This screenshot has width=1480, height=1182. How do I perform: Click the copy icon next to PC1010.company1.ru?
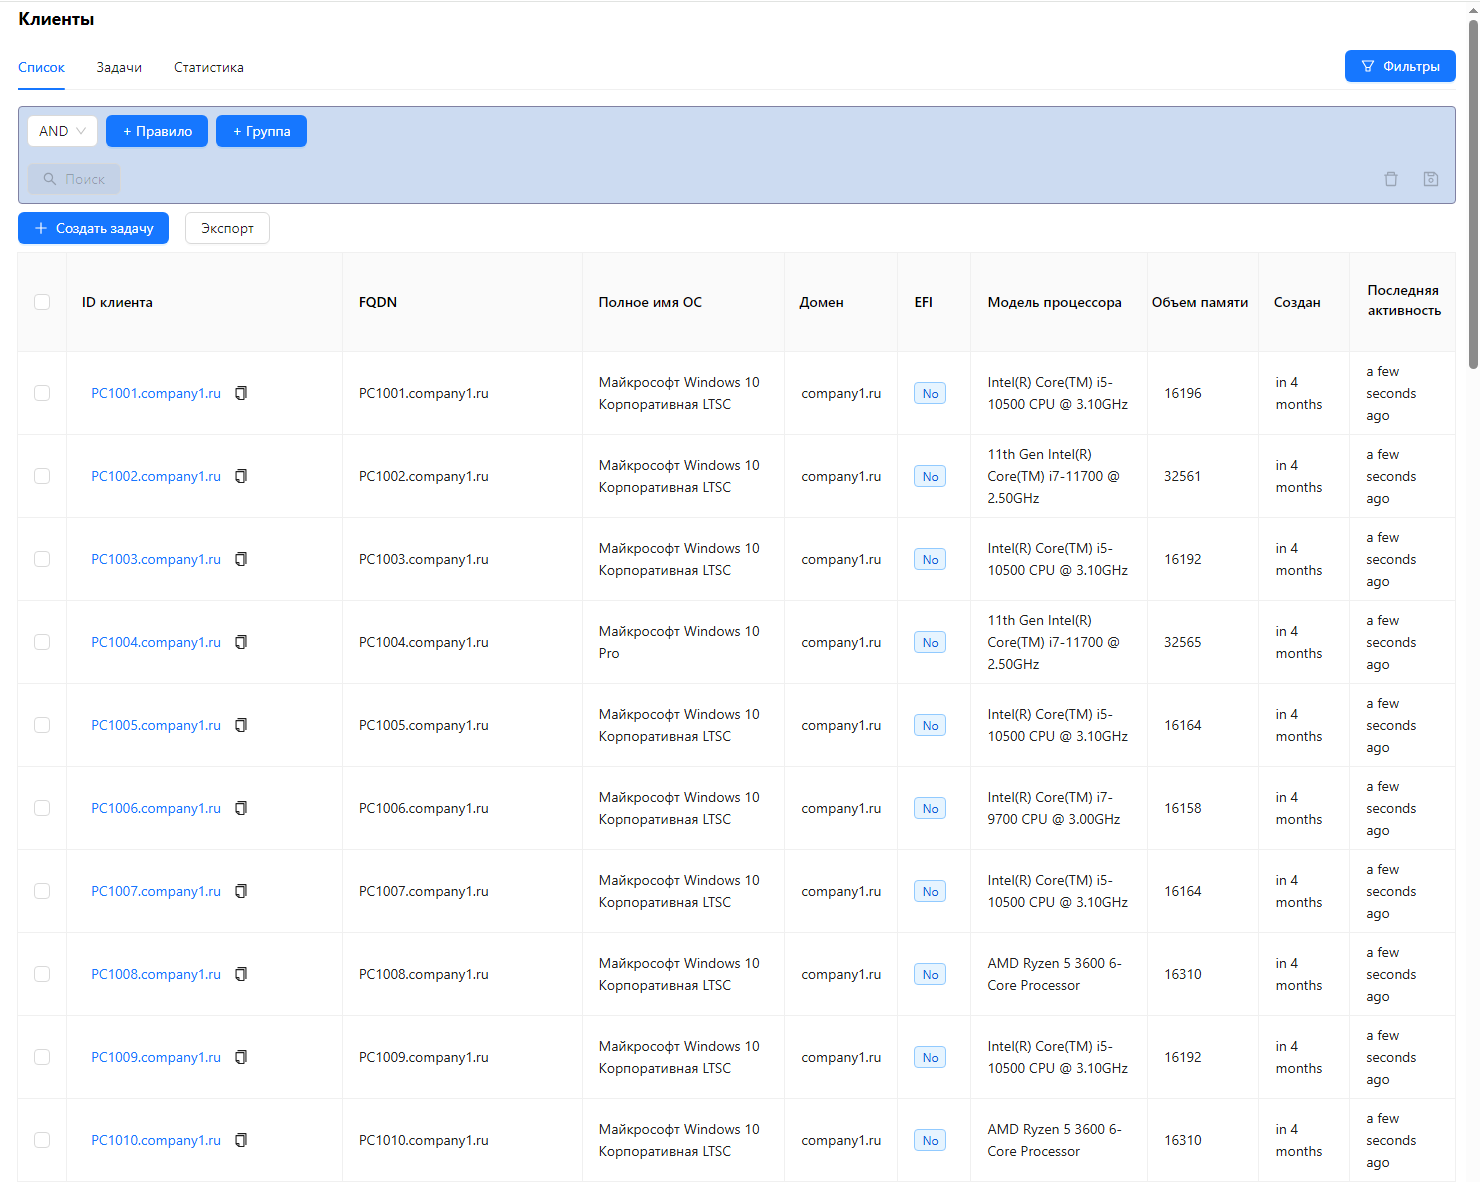point(241,1140)
